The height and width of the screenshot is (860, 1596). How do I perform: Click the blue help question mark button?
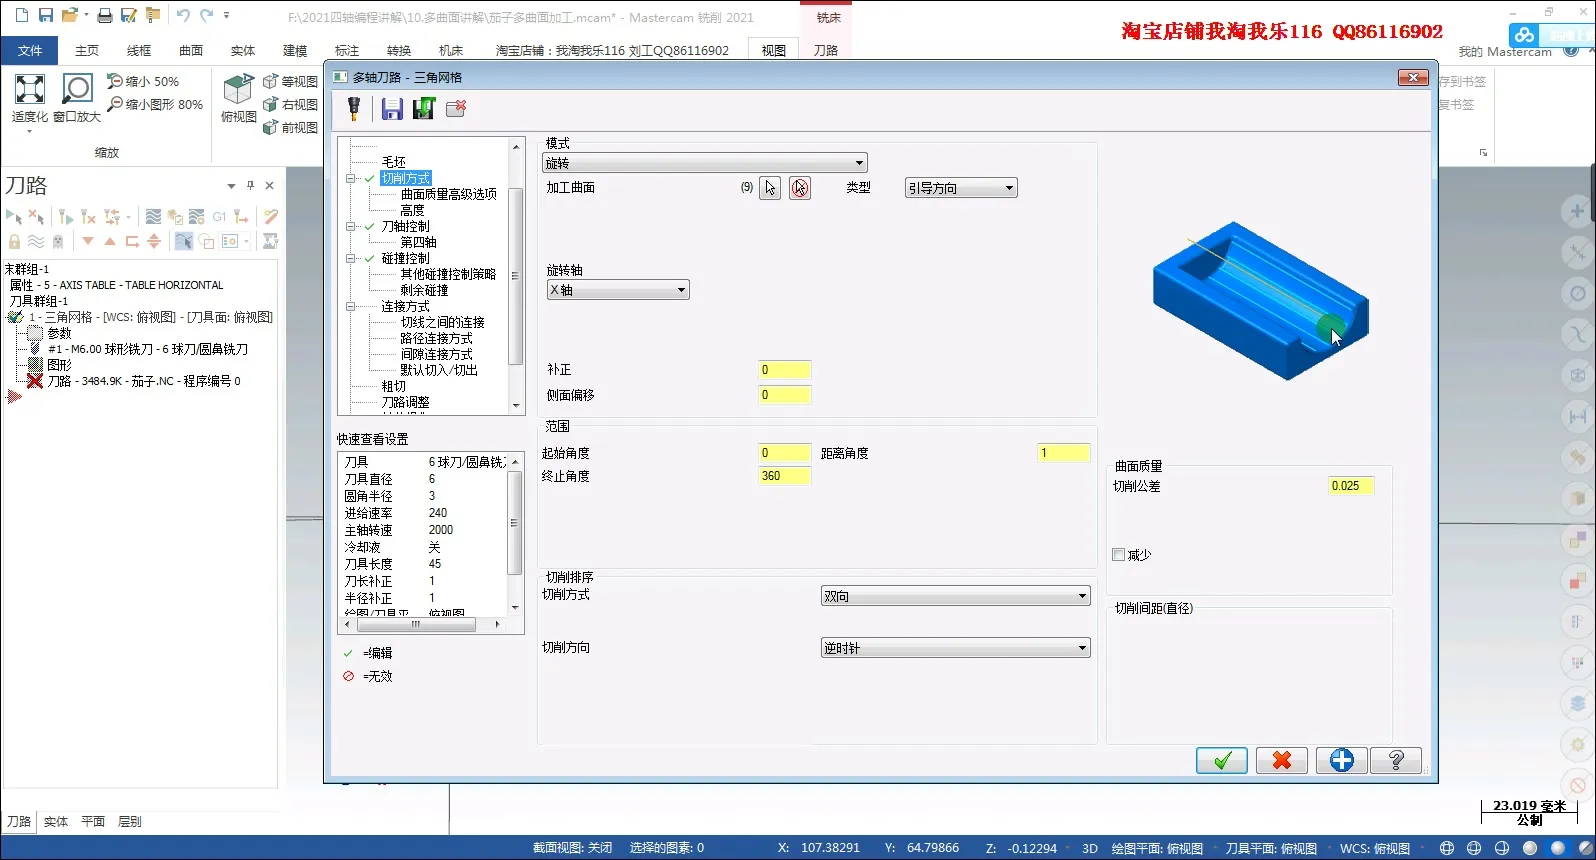pos(1396,761)
